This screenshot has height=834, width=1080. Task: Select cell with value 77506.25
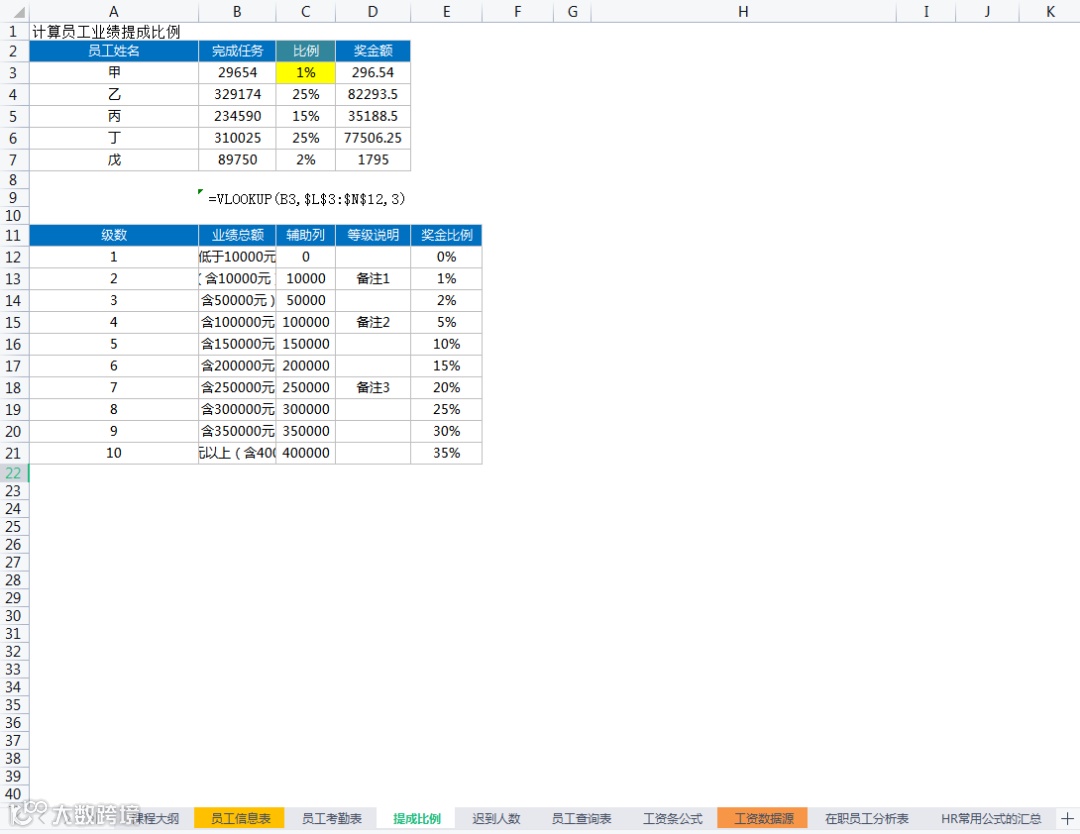373,138
